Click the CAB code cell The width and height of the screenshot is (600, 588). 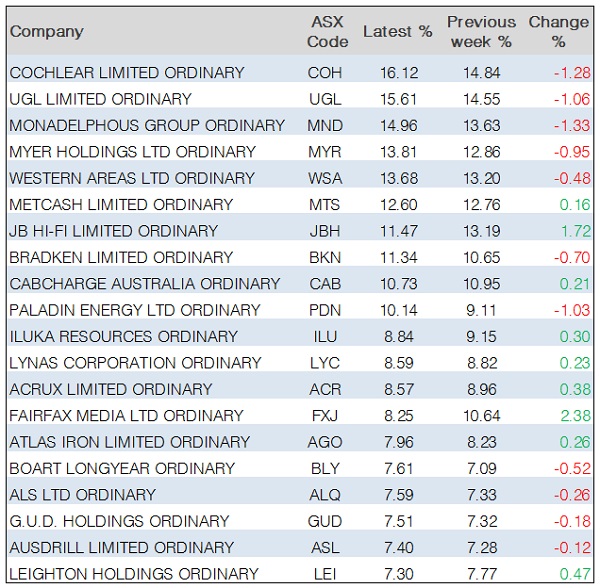pyautogui.click(x=325, y=284)
